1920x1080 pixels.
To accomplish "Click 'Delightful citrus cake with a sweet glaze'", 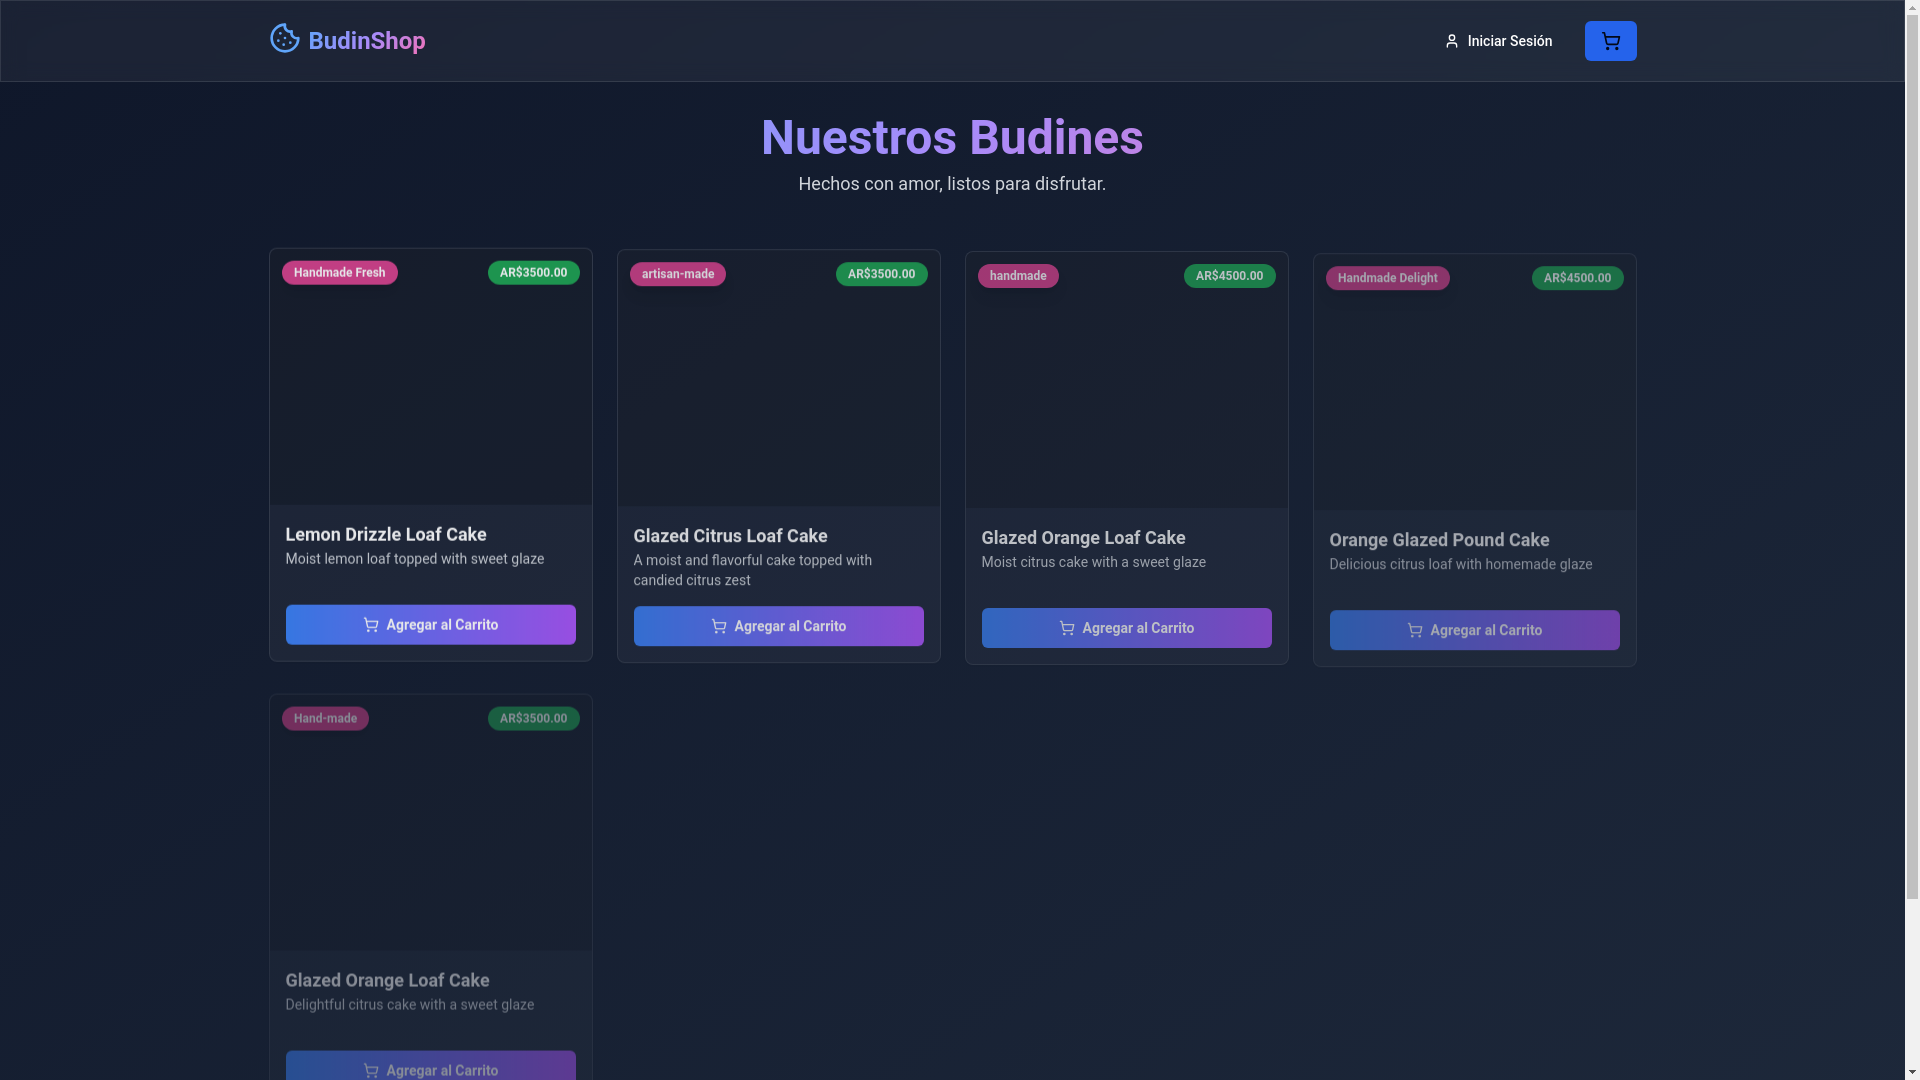I will (x=409, y=1005).
